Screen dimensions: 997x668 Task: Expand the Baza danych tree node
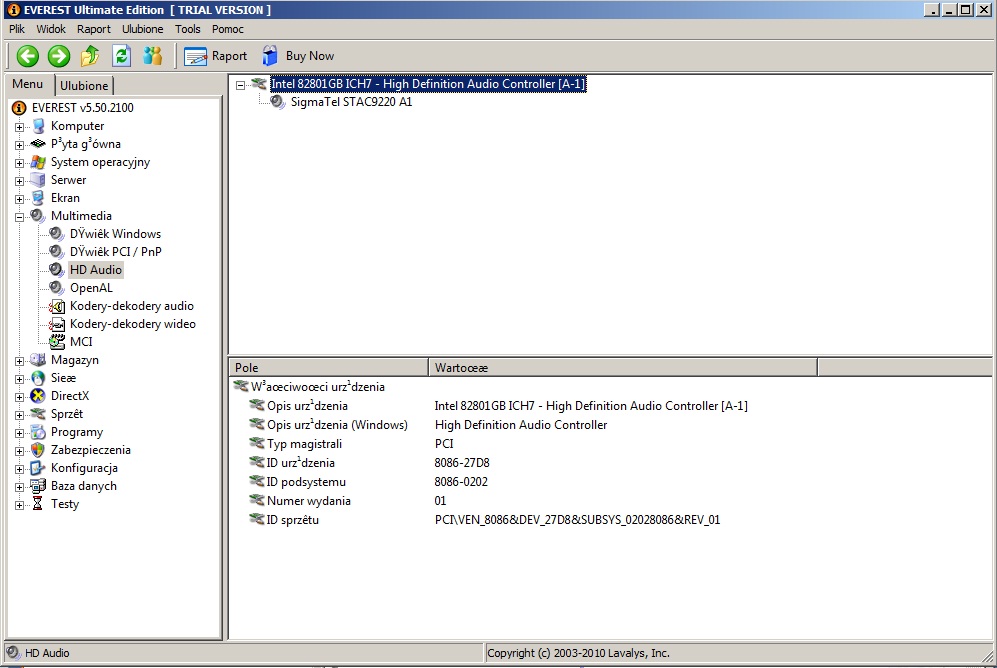pos(20,487)
